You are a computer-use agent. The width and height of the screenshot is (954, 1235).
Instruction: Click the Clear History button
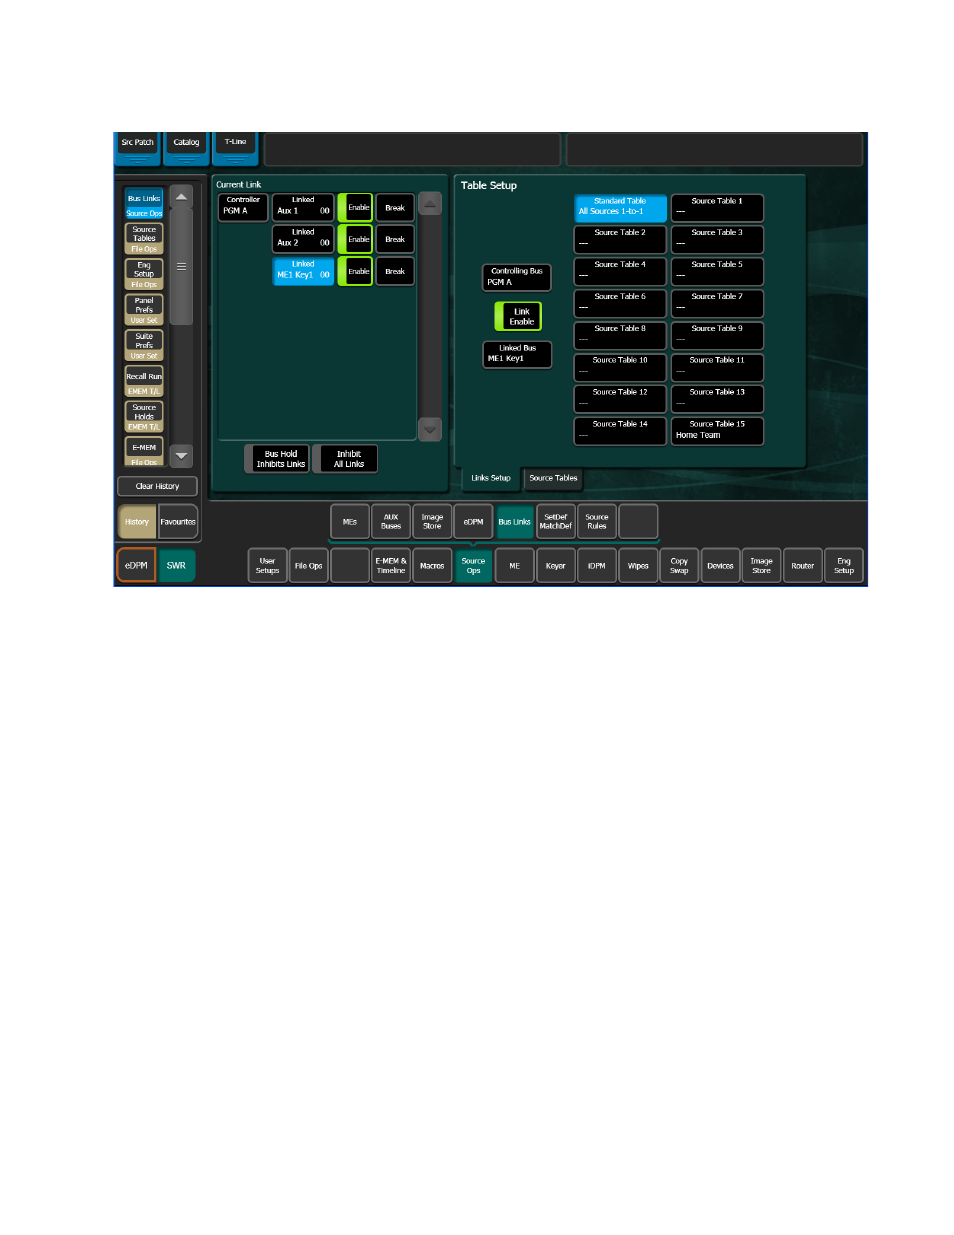(x=157, y=486)
